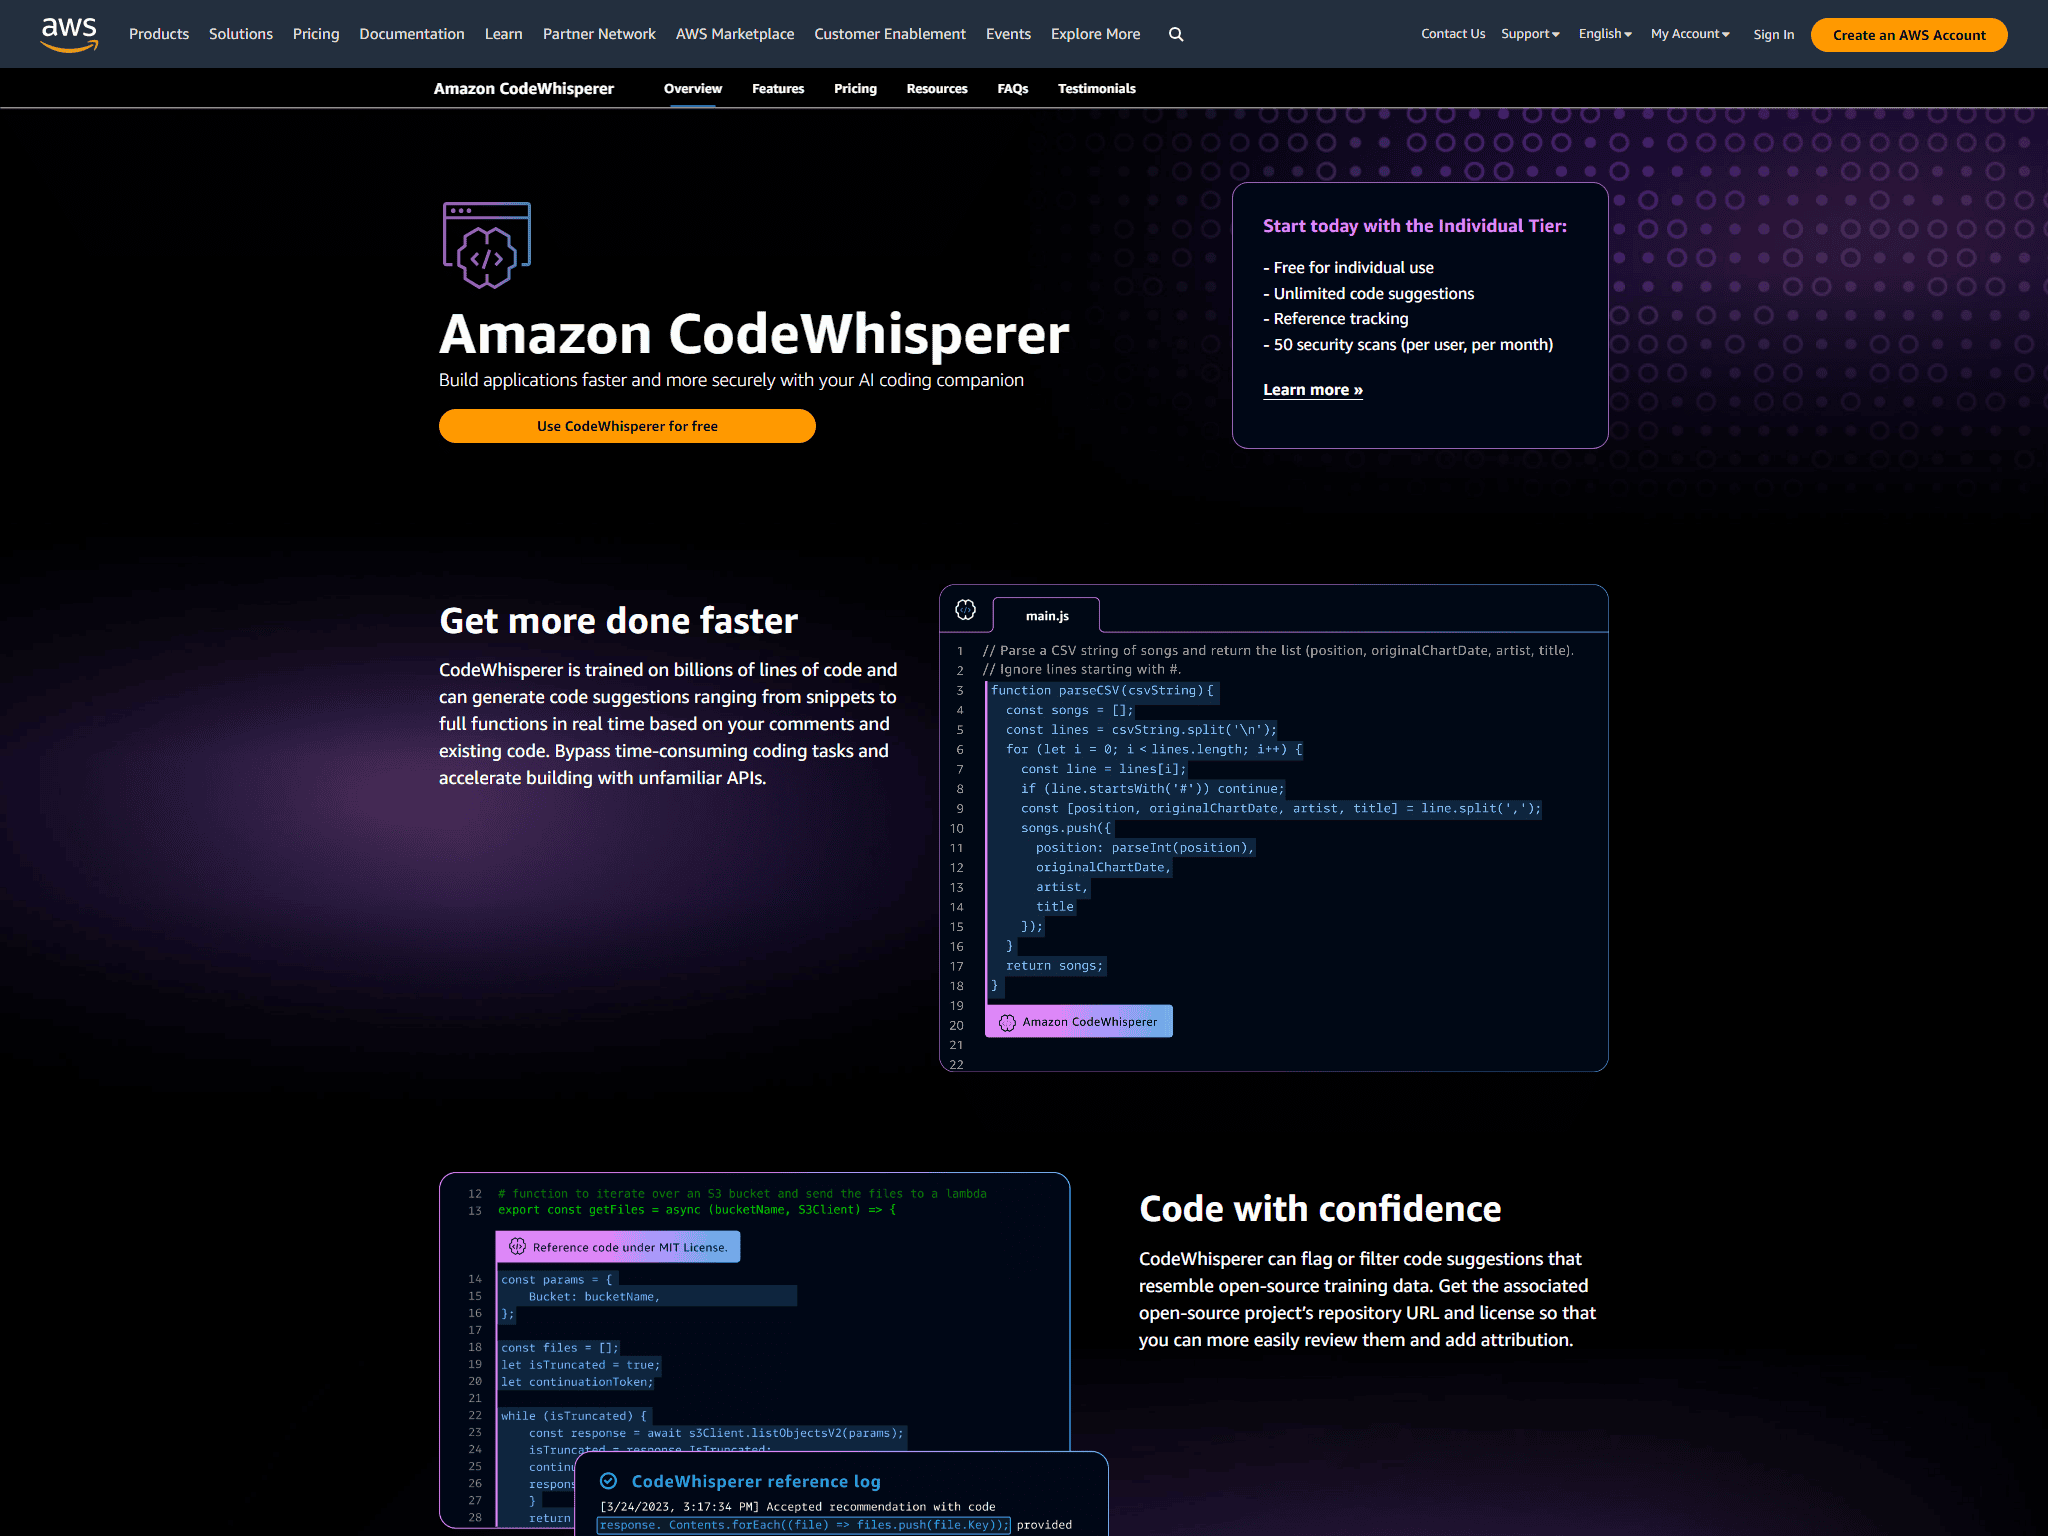Click the 'Code with confidence' heading

coord(1320,1209)
